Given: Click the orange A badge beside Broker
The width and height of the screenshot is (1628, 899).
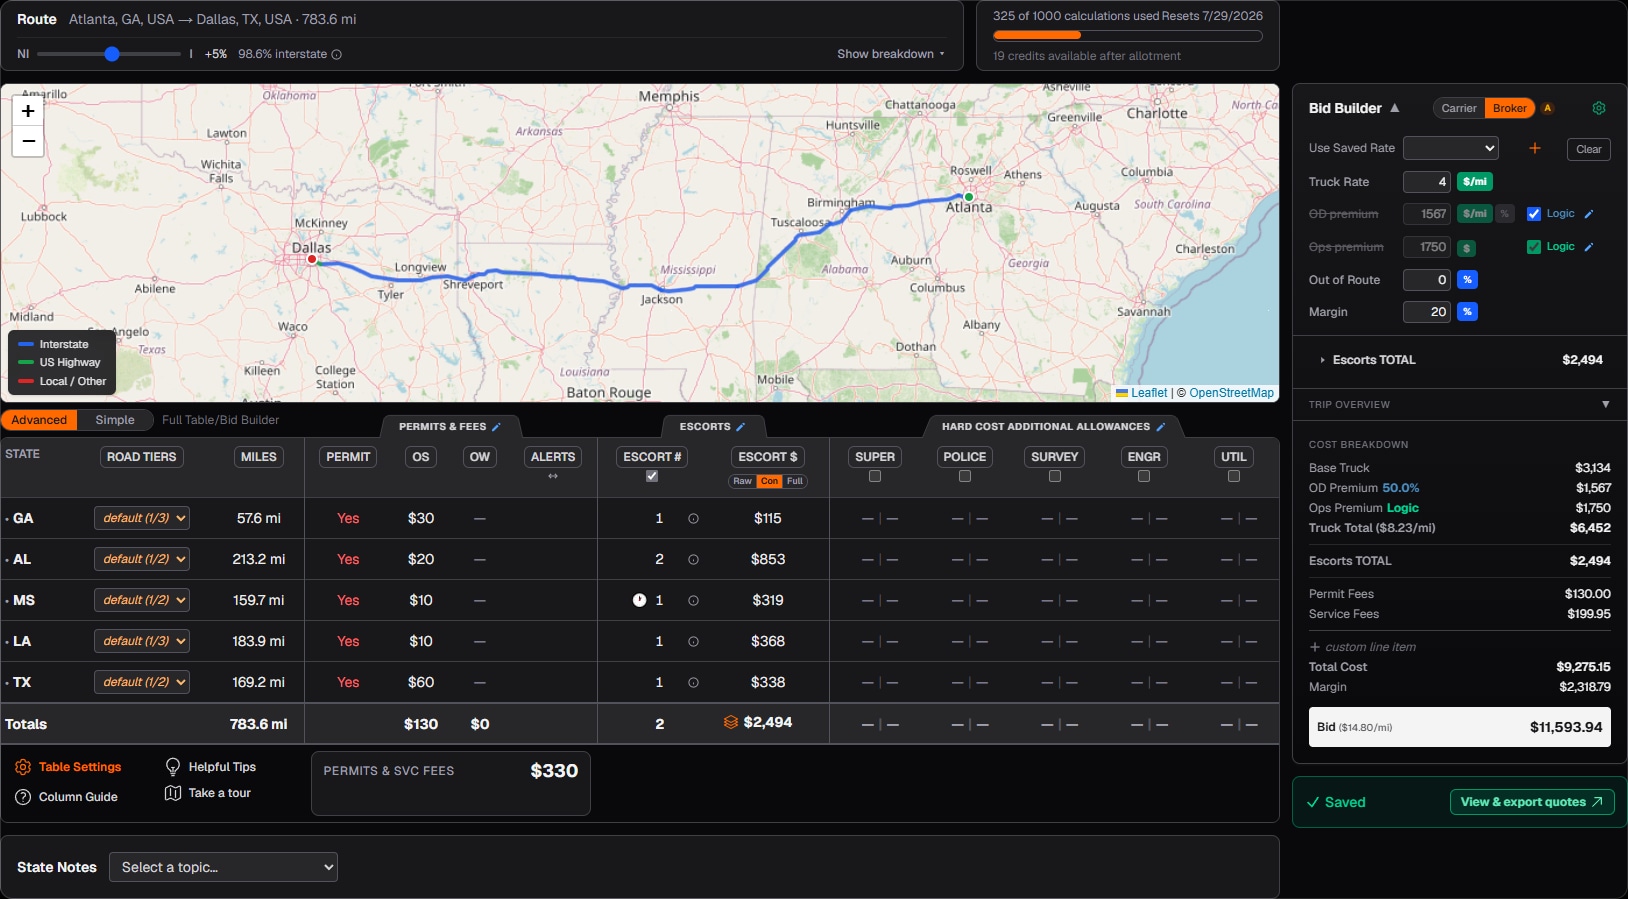Looking at the screenshot, I should click(x=1548, y=108).
